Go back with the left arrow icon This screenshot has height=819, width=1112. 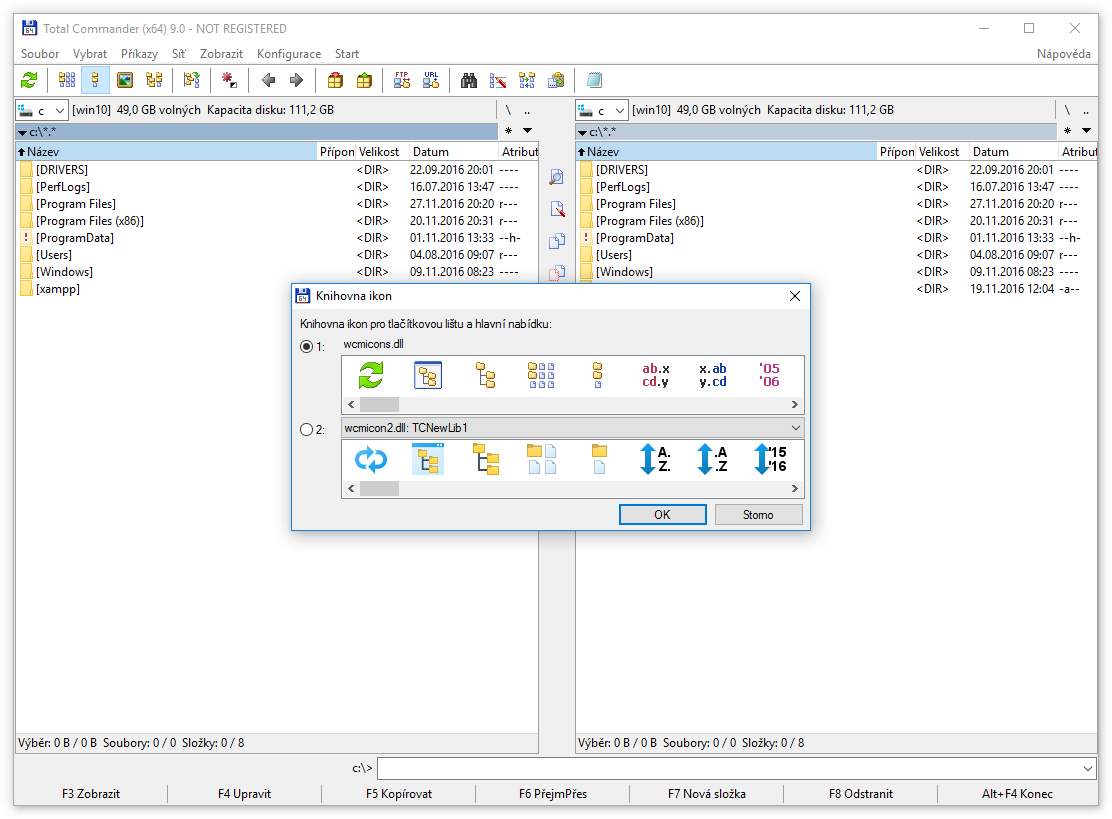(x=268, y=80)
